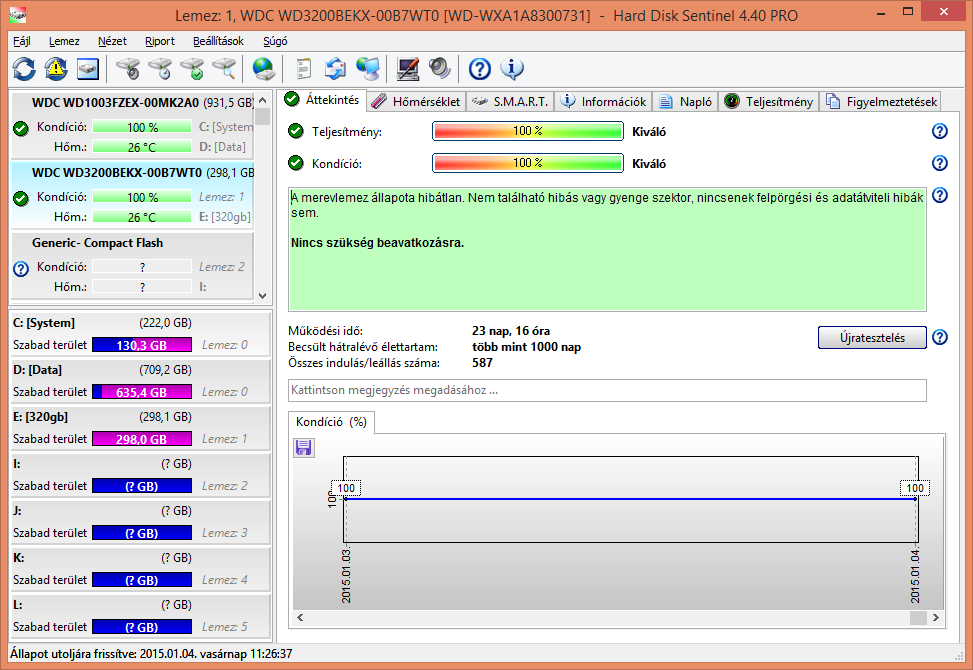Click the Újratesztelés button

click(x=872, y=337)
